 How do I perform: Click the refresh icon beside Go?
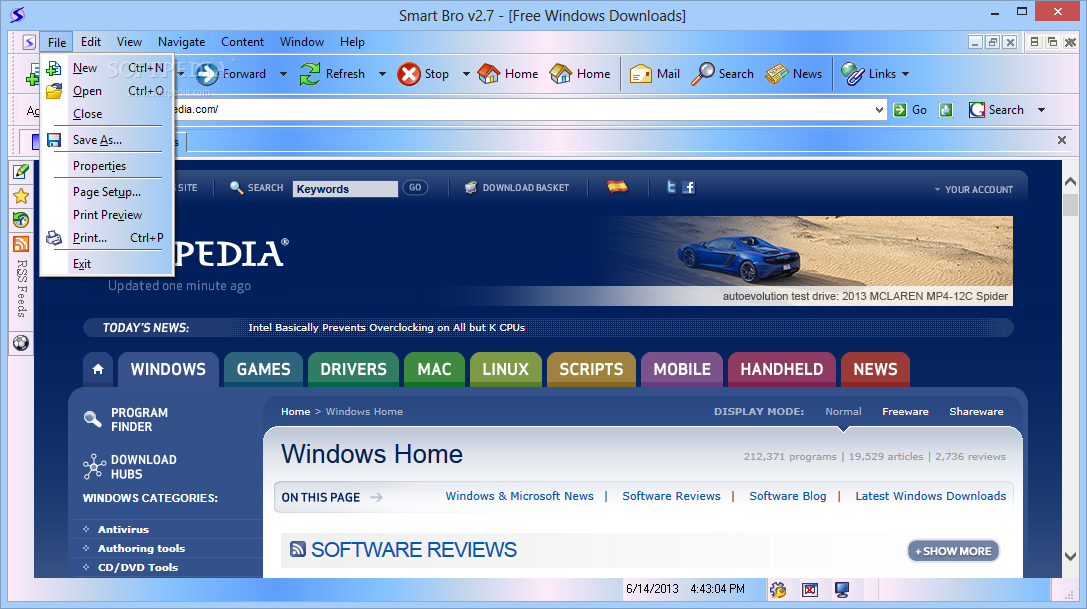(946, 110)
